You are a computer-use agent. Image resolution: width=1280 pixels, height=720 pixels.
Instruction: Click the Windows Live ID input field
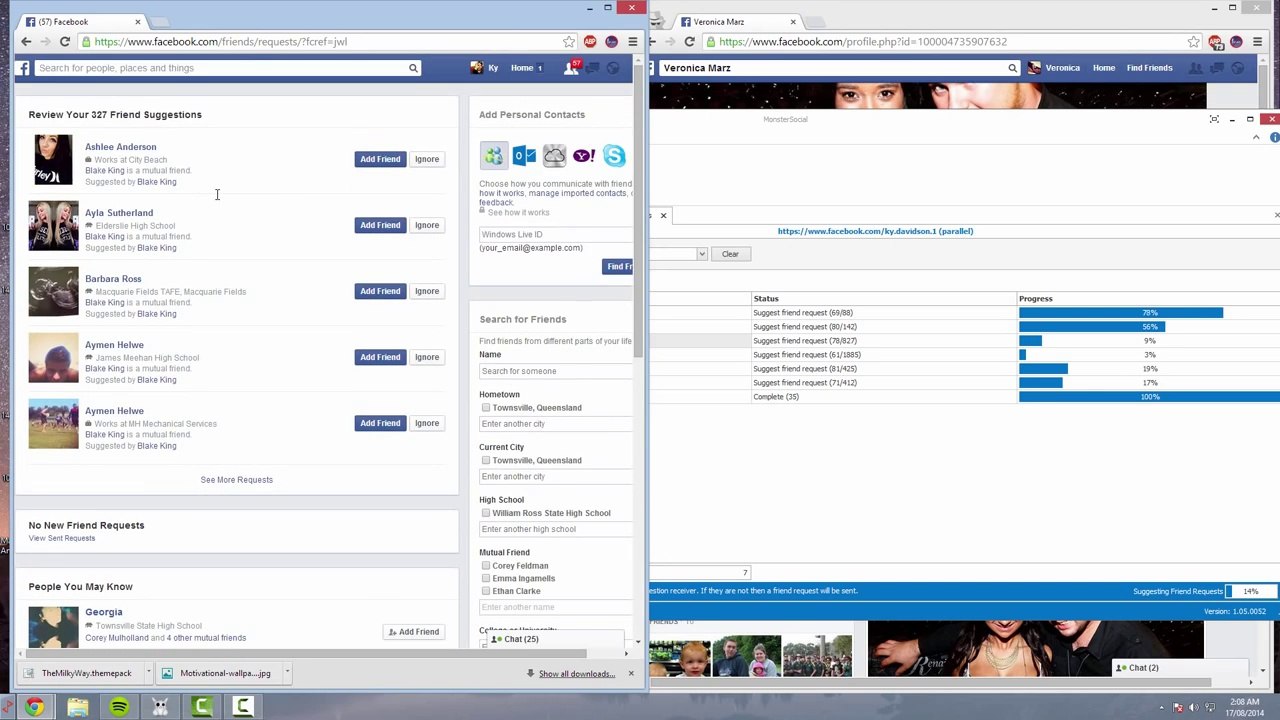tap(556, 234)
